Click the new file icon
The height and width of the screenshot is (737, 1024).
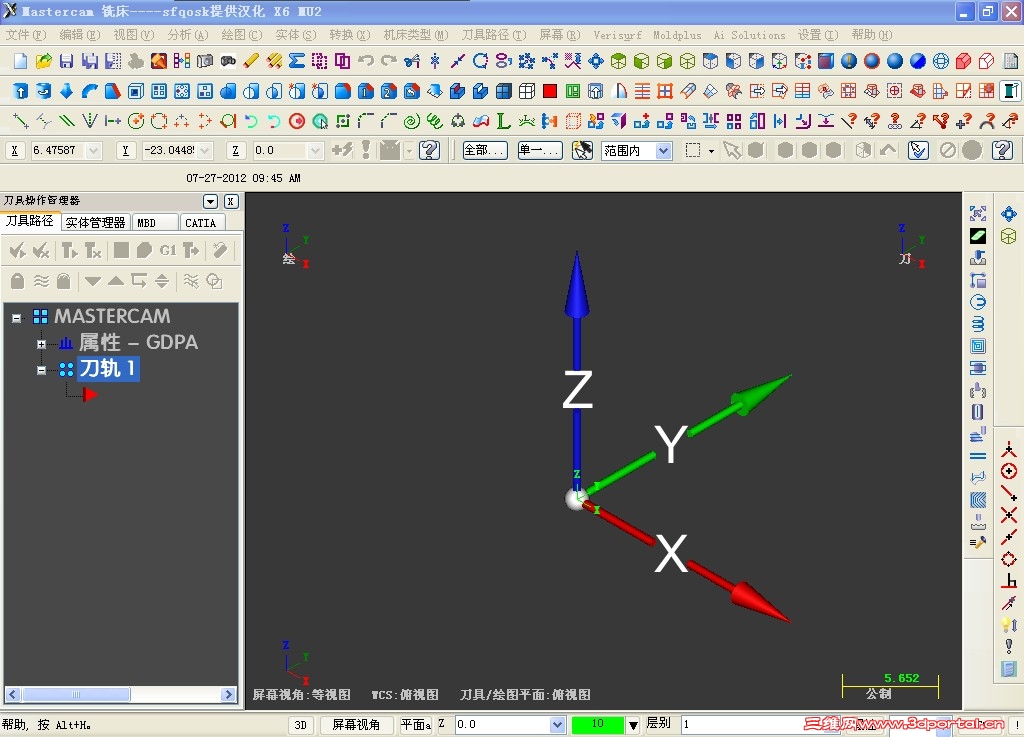pos(20,61)
